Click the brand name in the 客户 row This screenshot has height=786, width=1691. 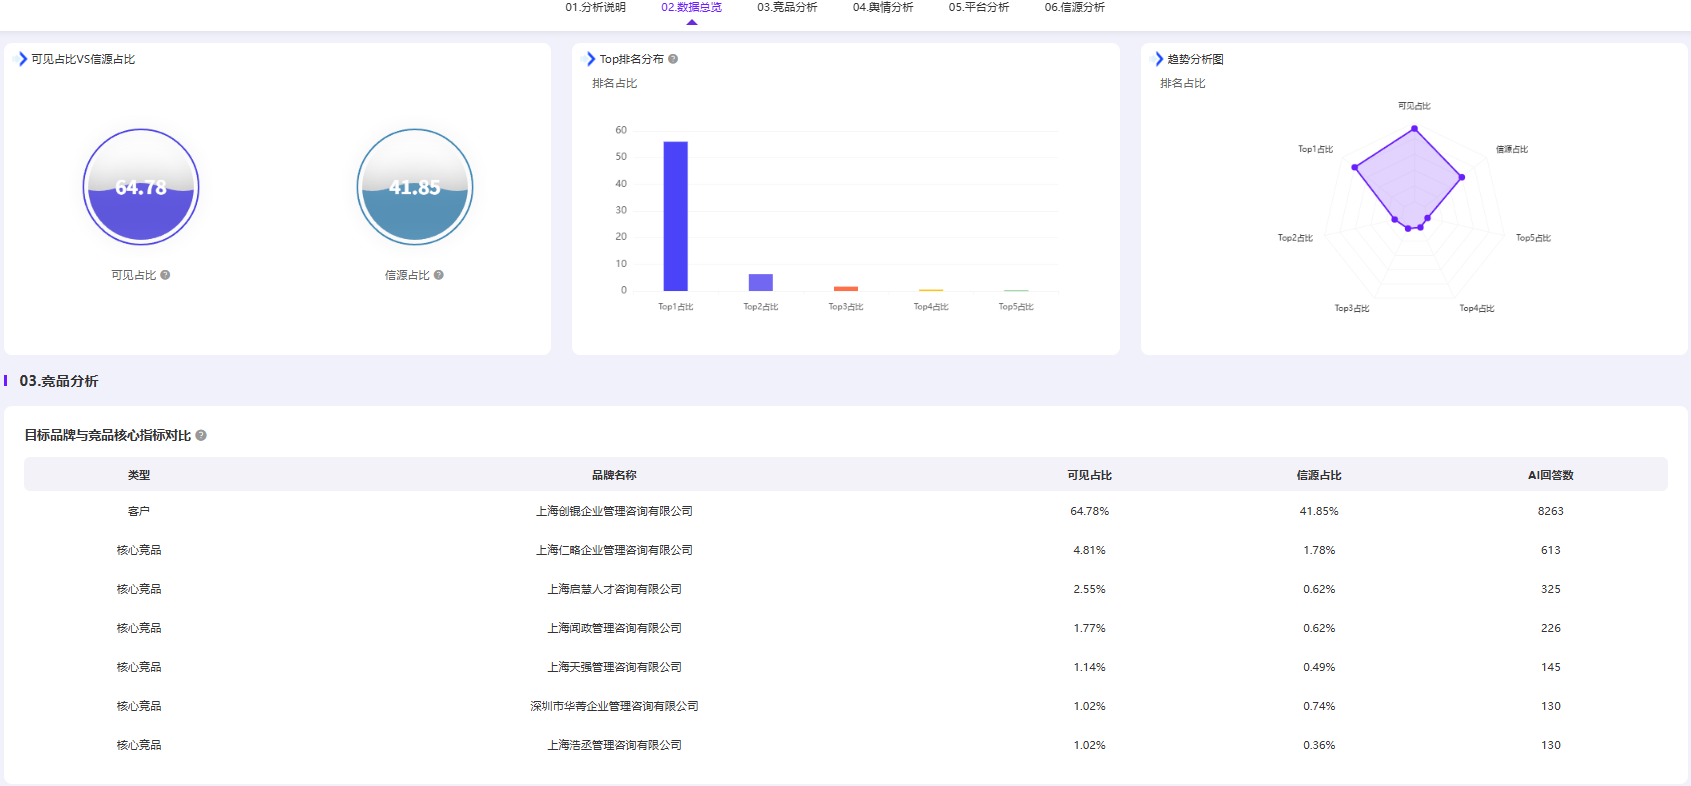(x=614, y=511)
